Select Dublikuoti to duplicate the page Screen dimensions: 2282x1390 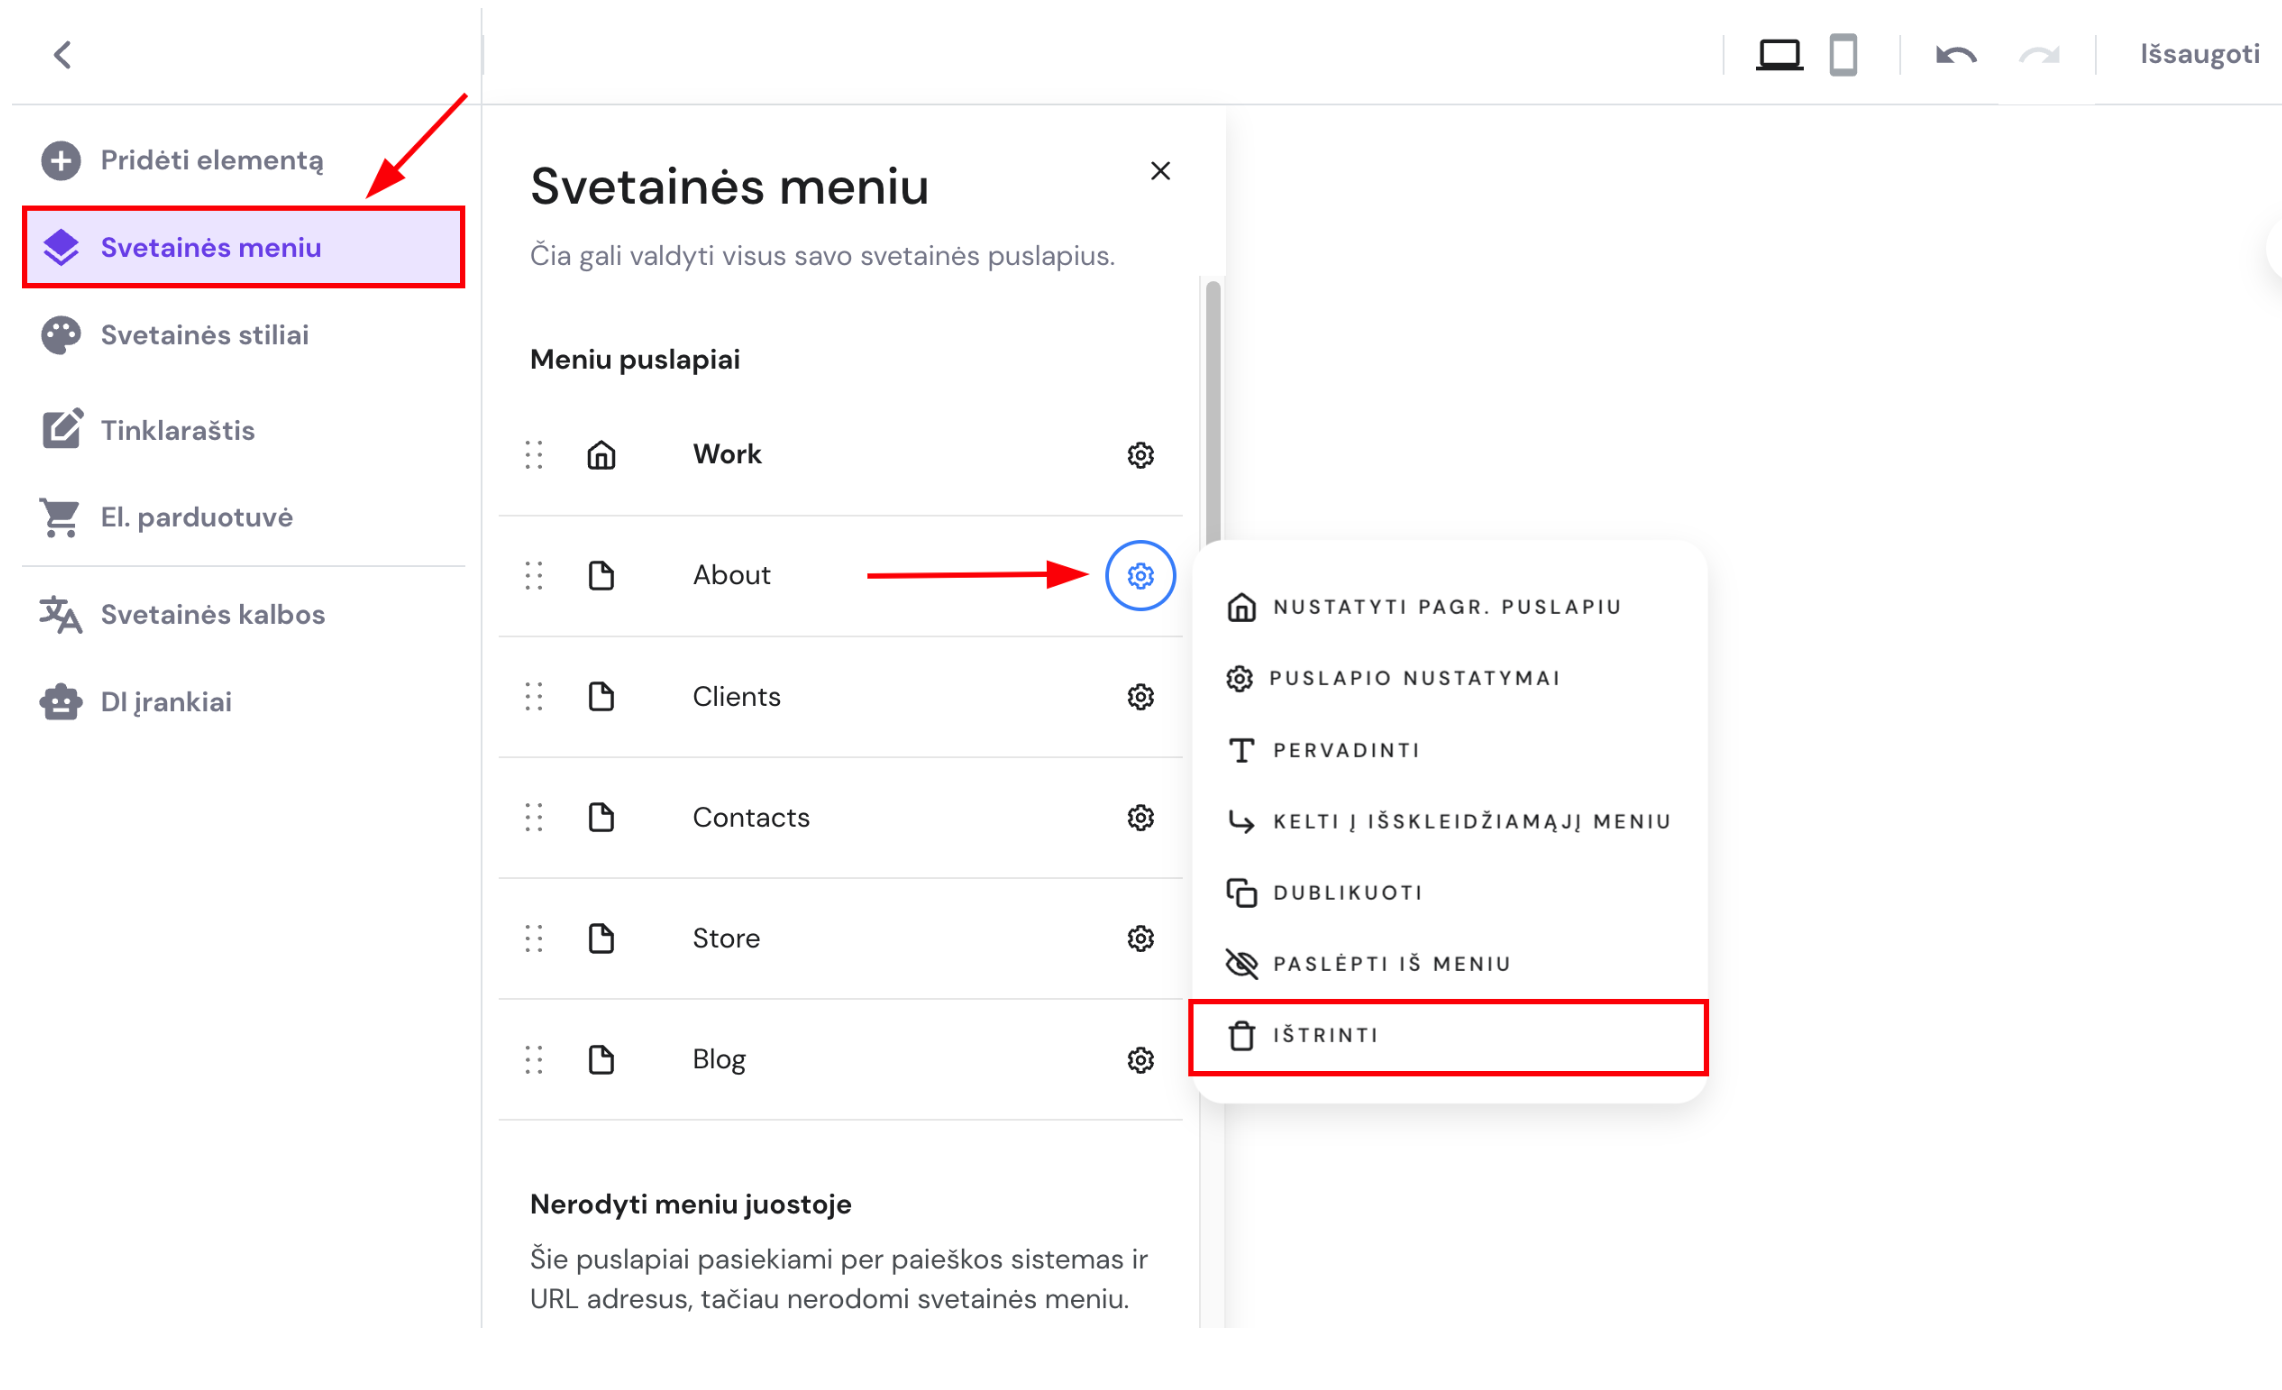click(x=1346, y=892)
